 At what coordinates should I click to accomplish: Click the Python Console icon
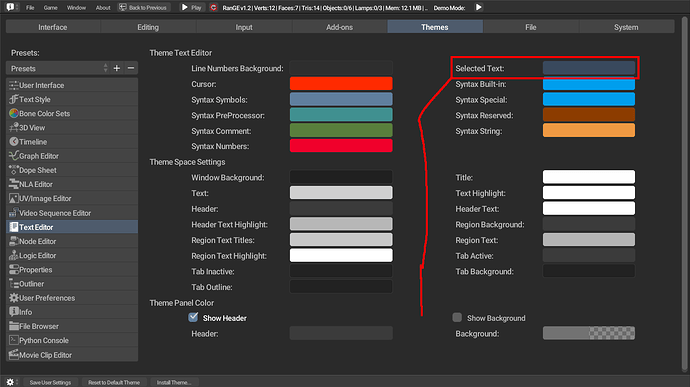(14, 340)
